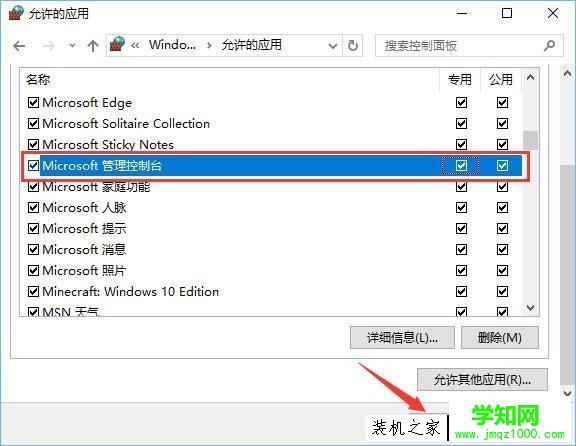The height and width of the screenshot is (446, 576).
Task: Toggle Microsoft 人脉 app checkbox
Action: point(33,208)
